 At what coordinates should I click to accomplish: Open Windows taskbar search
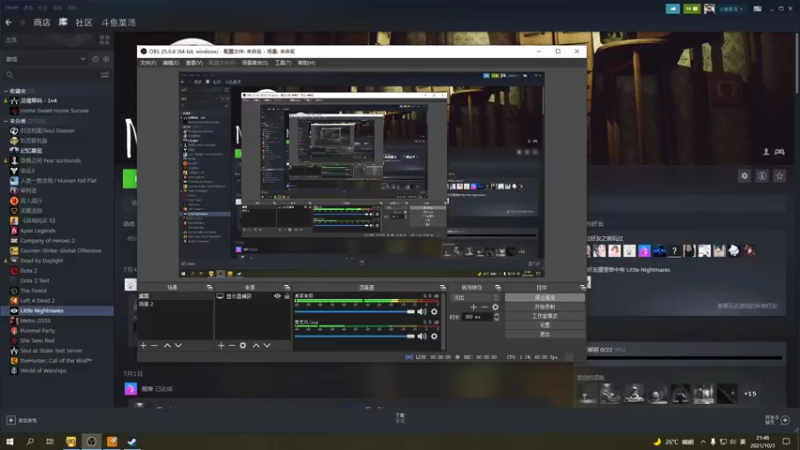30,441
